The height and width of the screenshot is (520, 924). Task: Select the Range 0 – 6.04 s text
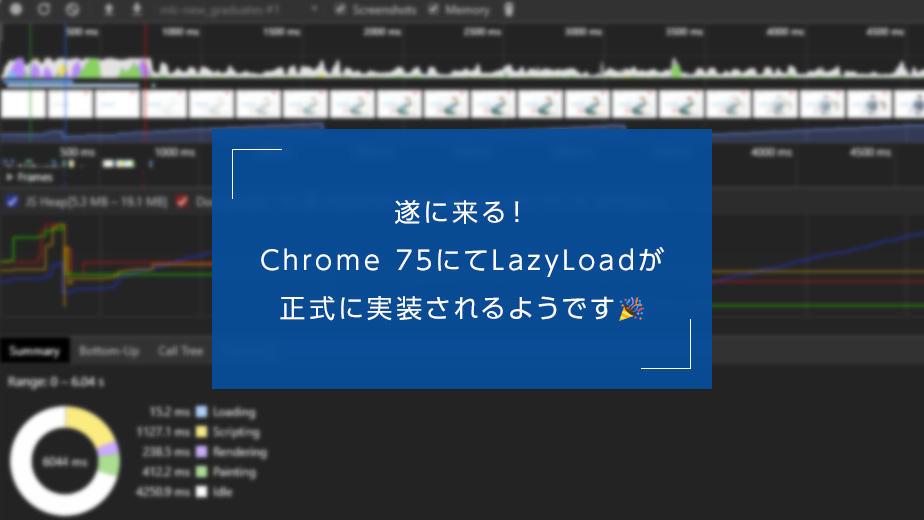coord(56,382)
